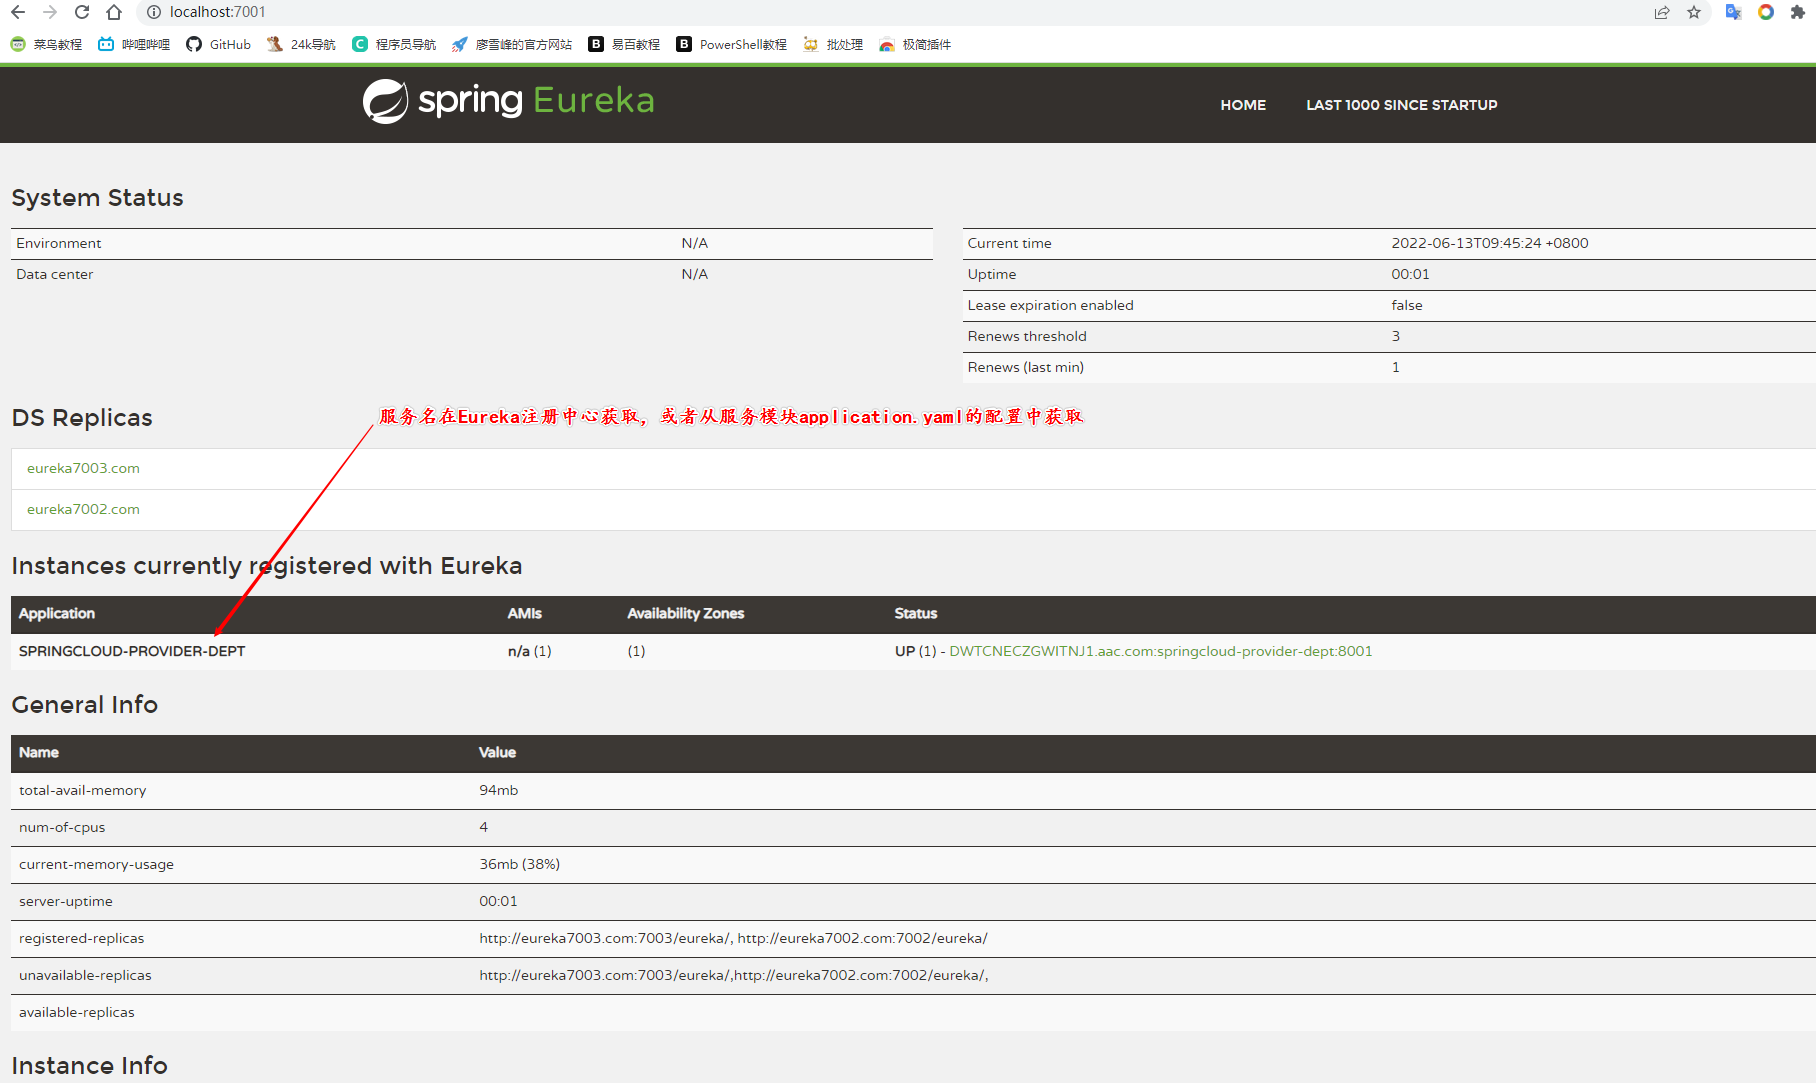This screenshot has height=1083, width=1816.
Task: Click the Renews threshold row label
Action: point(1027,336)
